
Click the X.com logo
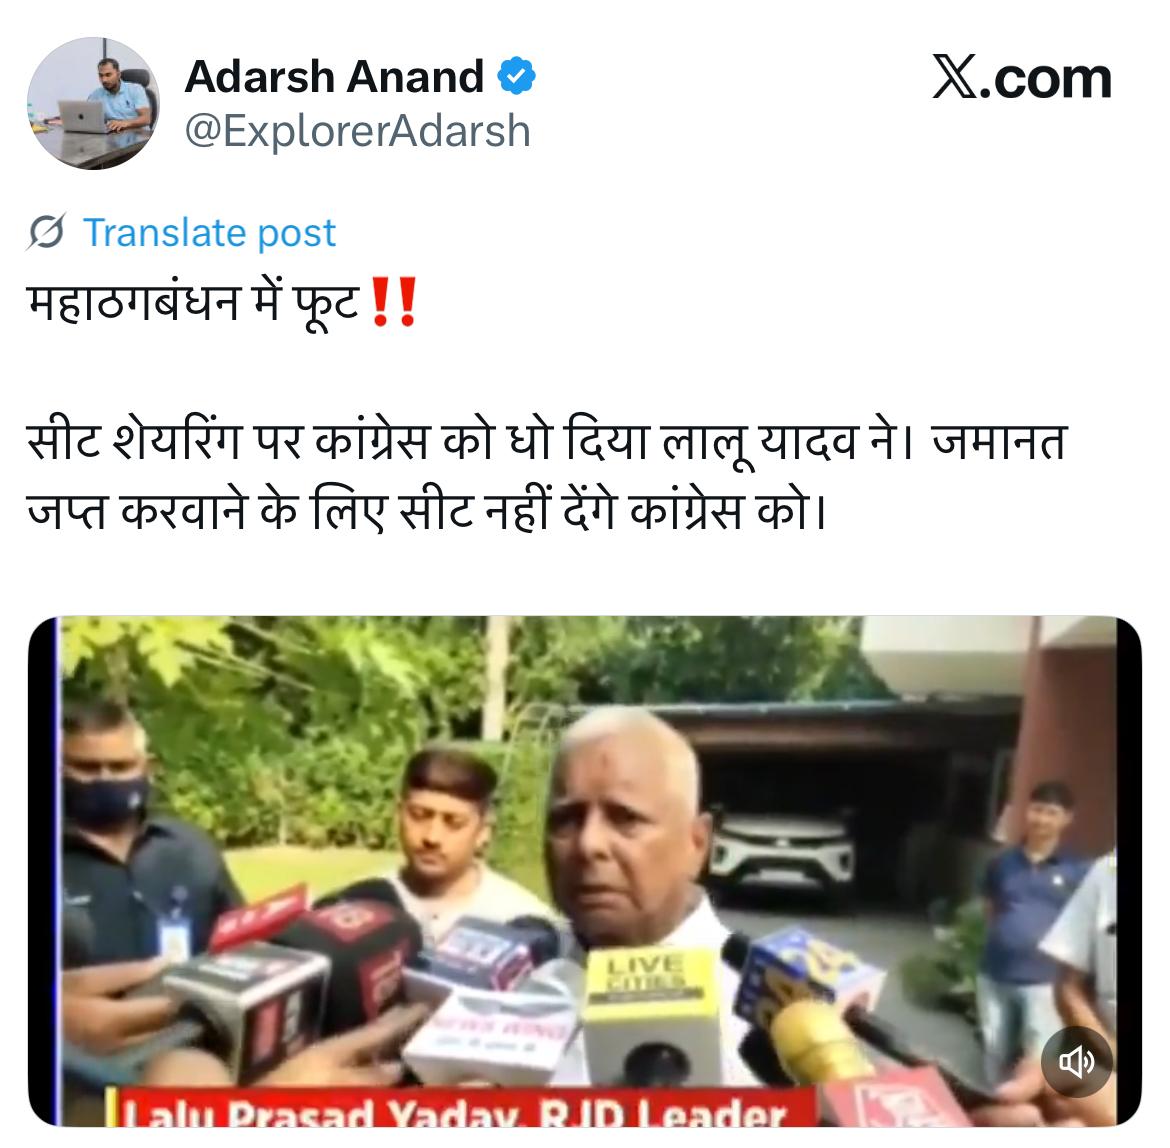click(x=1022, y=77)
